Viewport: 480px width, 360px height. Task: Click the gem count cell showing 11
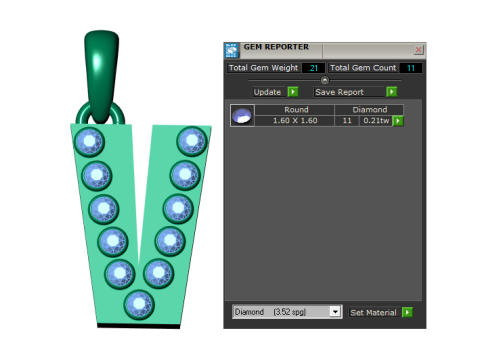tap(347, 121)
